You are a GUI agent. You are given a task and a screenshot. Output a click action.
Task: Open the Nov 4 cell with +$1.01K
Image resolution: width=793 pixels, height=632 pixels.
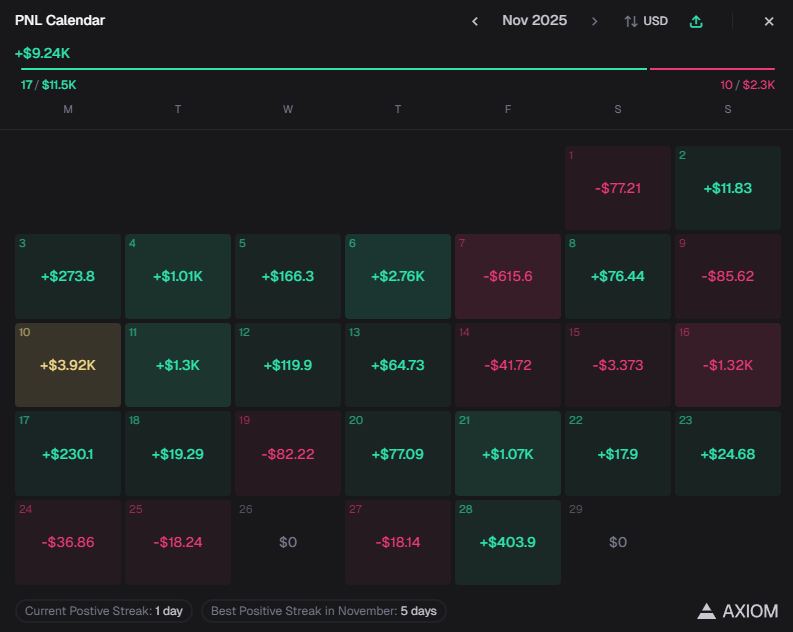tap(178, 276)
